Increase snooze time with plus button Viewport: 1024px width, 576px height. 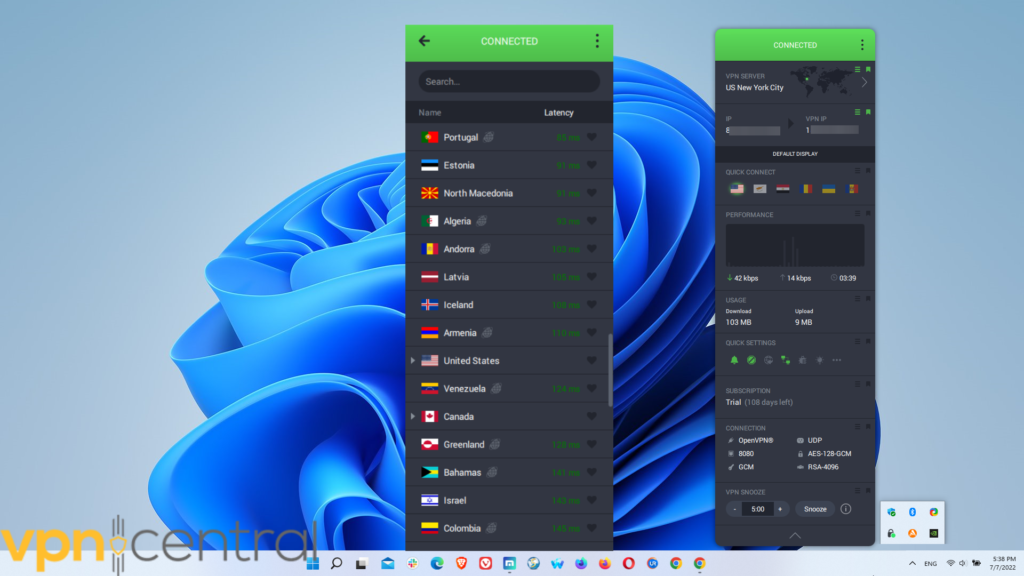[780, 509]
